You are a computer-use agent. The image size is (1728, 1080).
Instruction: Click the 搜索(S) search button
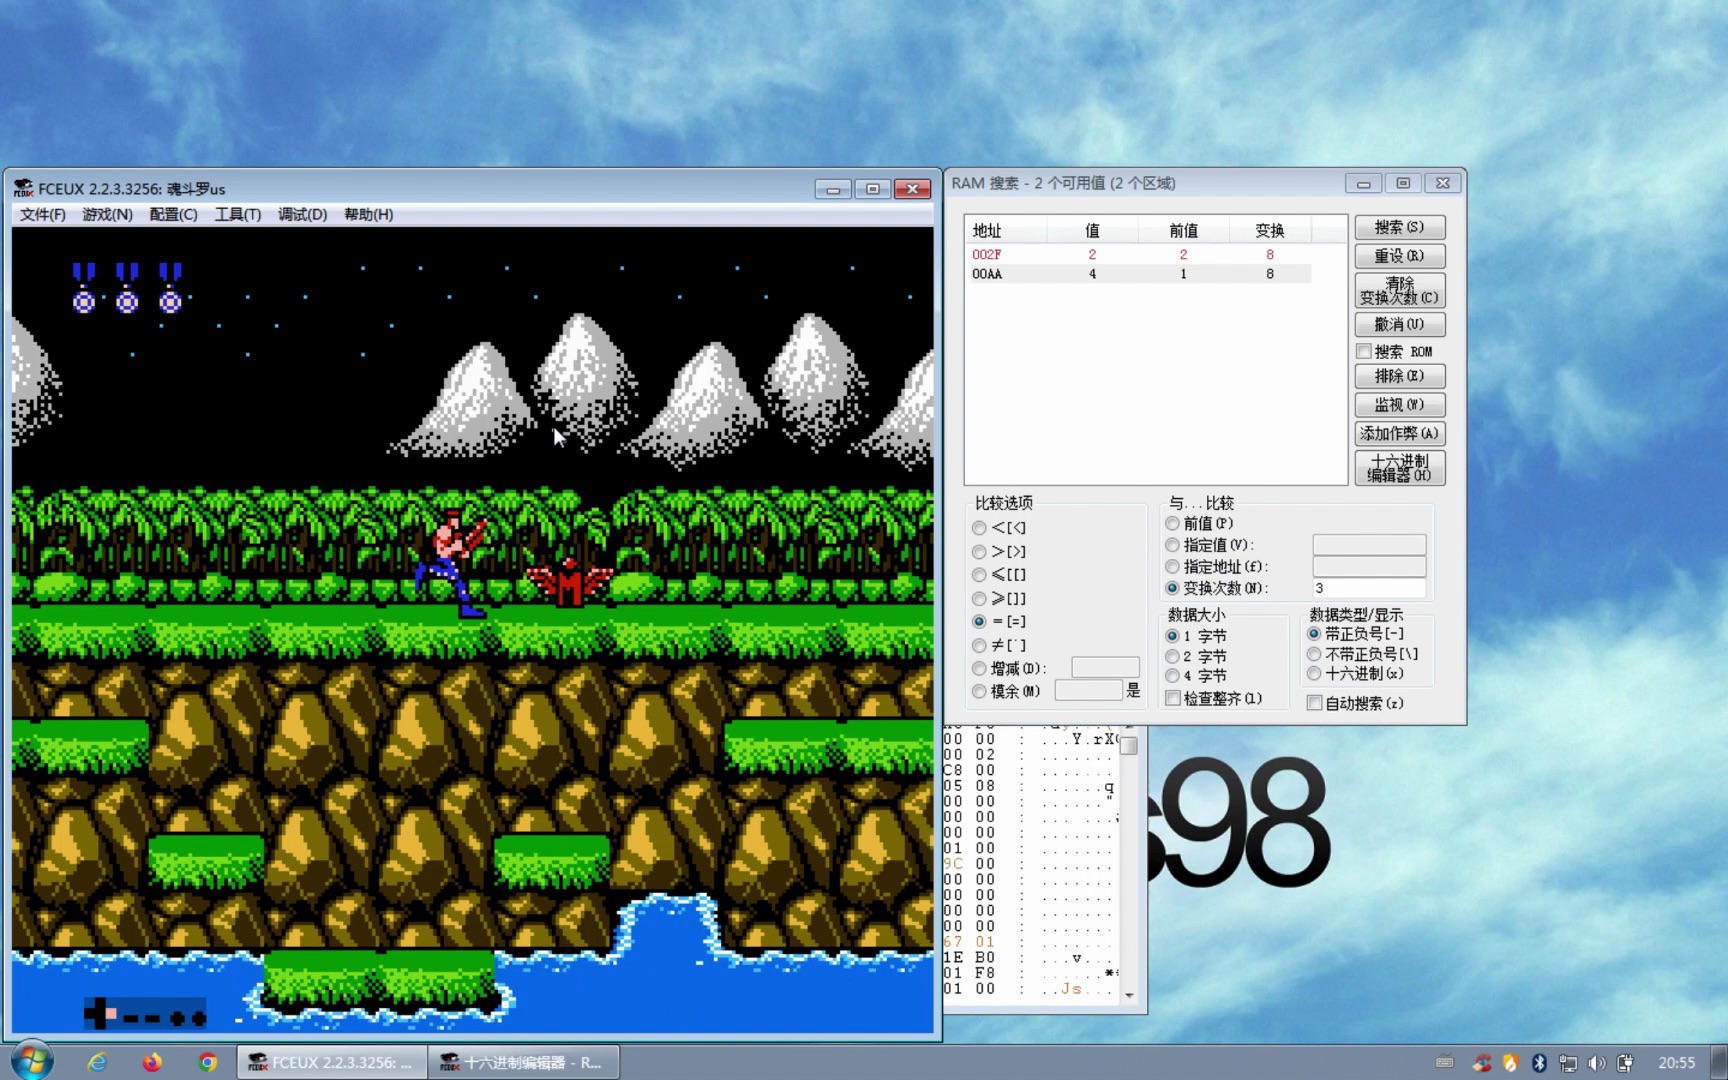1399,227
